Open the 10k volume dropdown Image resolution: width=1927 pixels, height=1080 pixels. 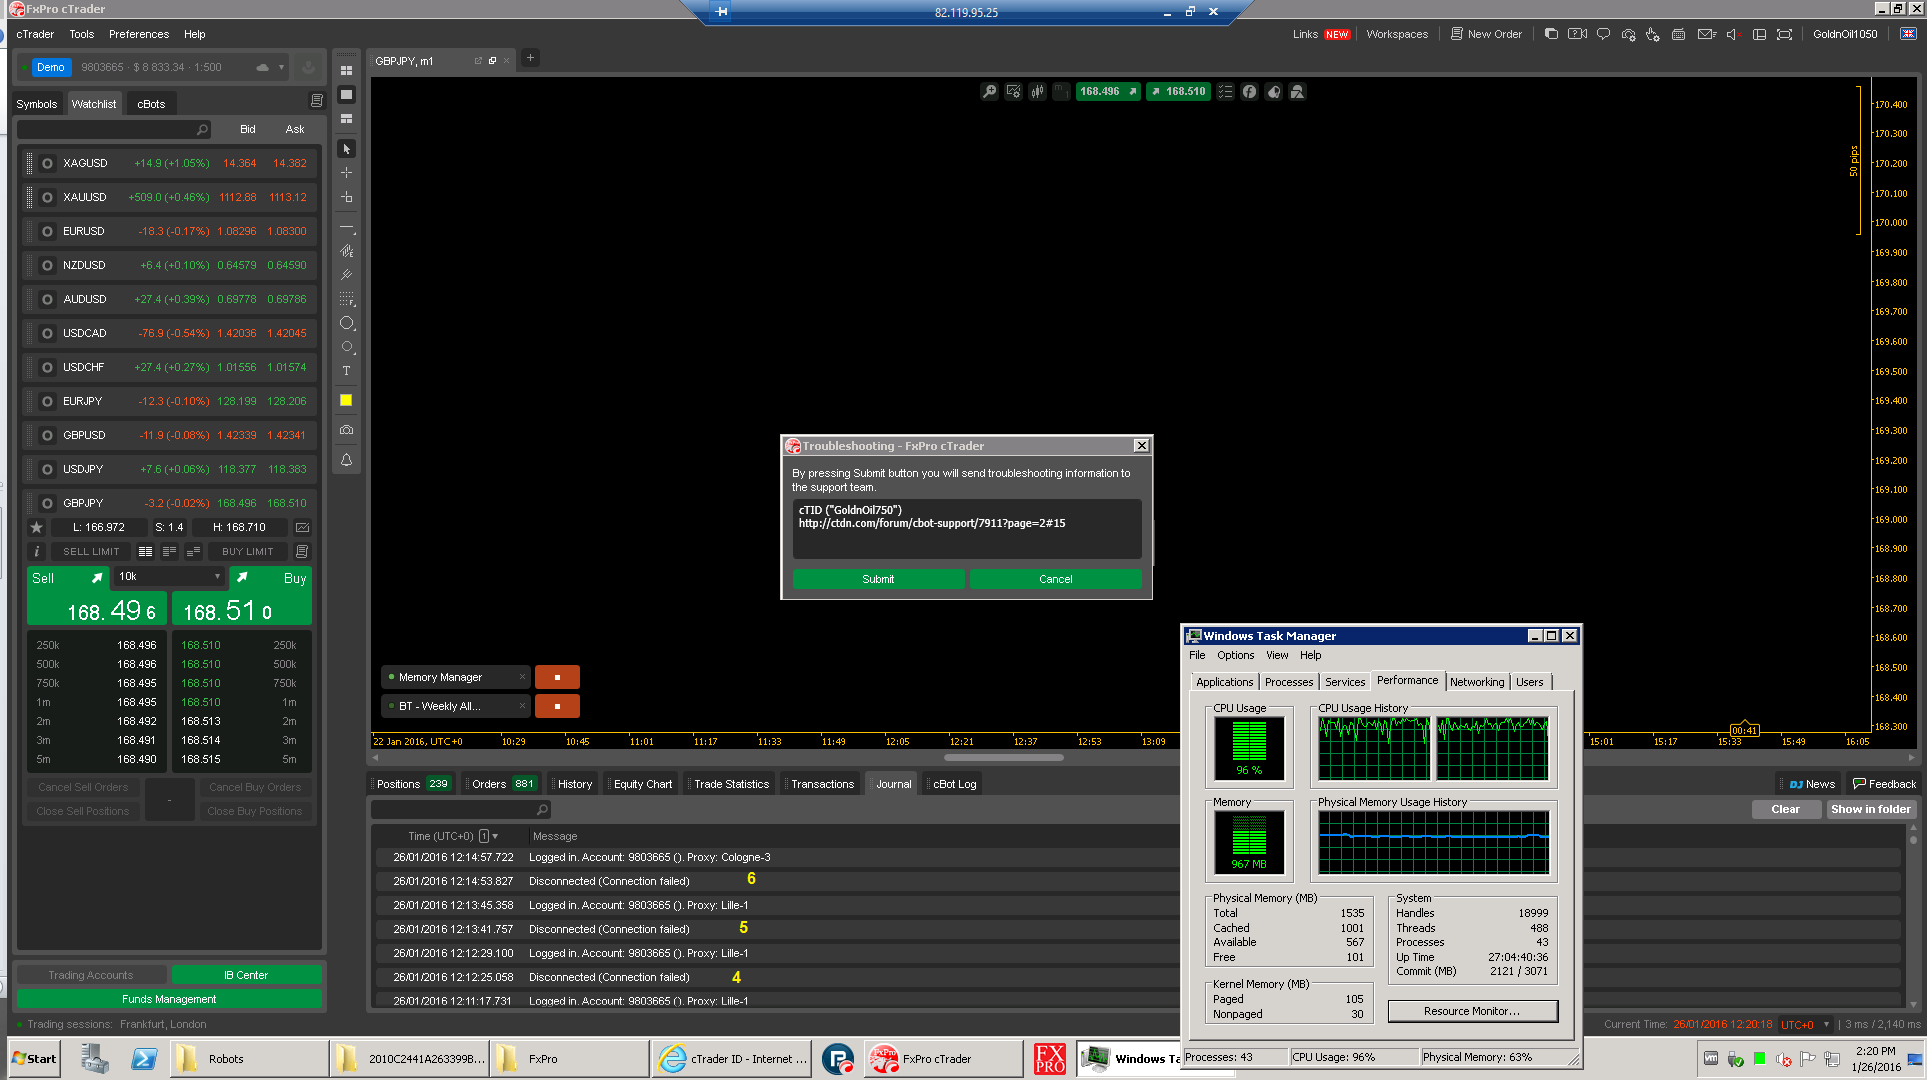click(x=169, y=576)
